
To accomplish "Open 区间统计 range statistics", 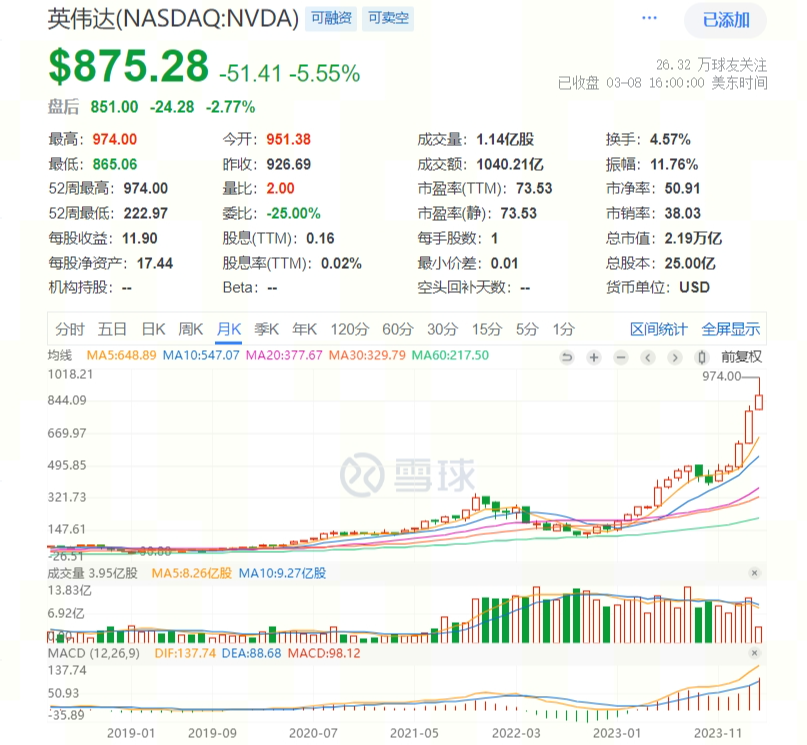I will pyautogui.click(x=659, y=329).
